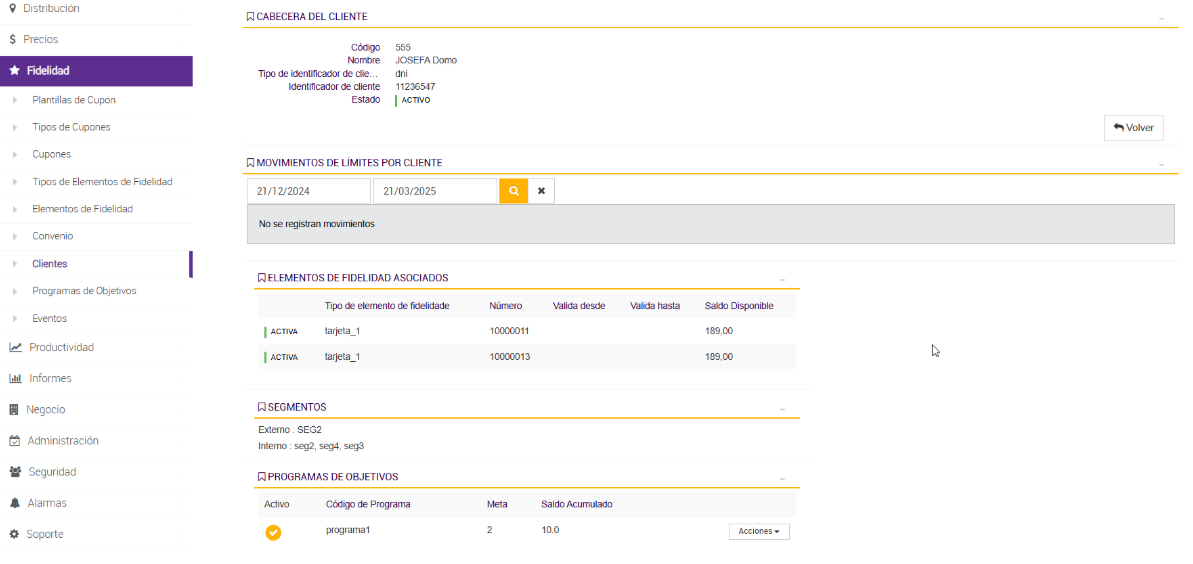Click the Negocio building icon

click(15, 409)
